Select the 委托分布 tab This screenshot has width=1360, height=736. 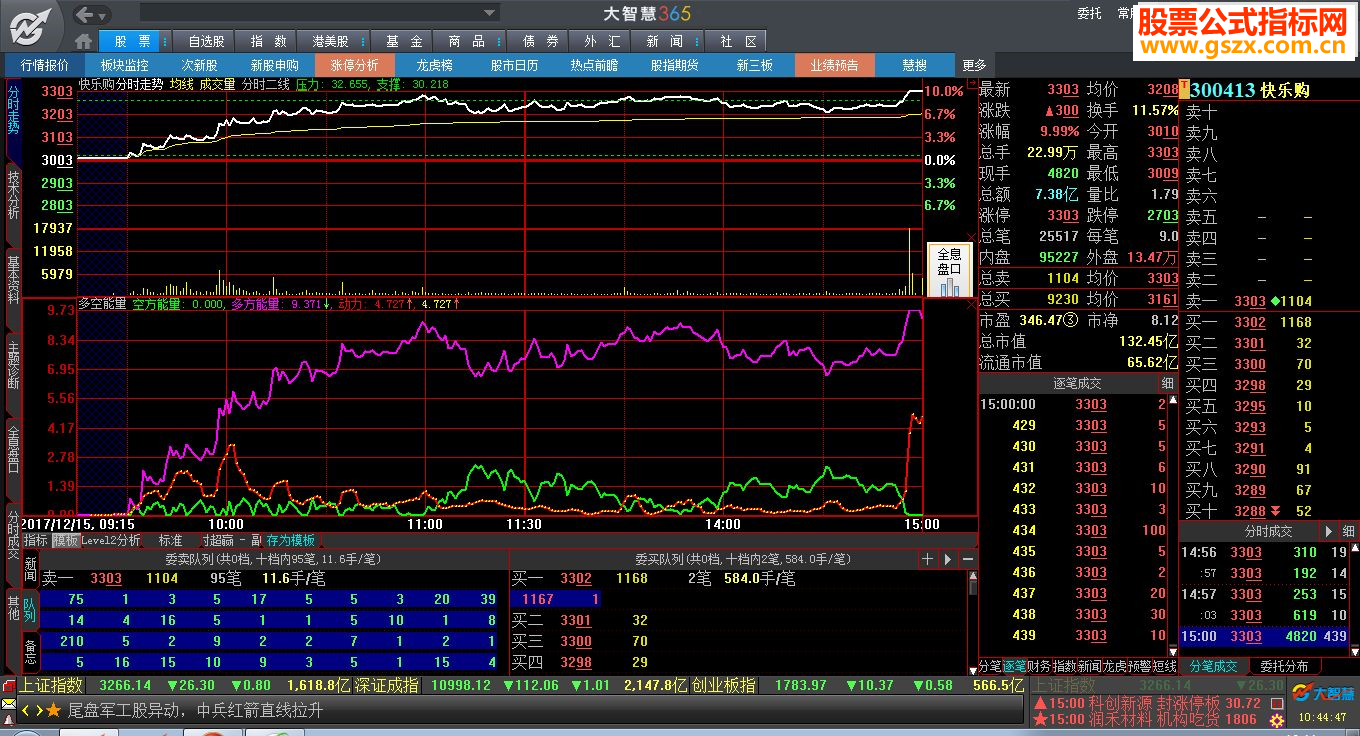[1284, 666]
